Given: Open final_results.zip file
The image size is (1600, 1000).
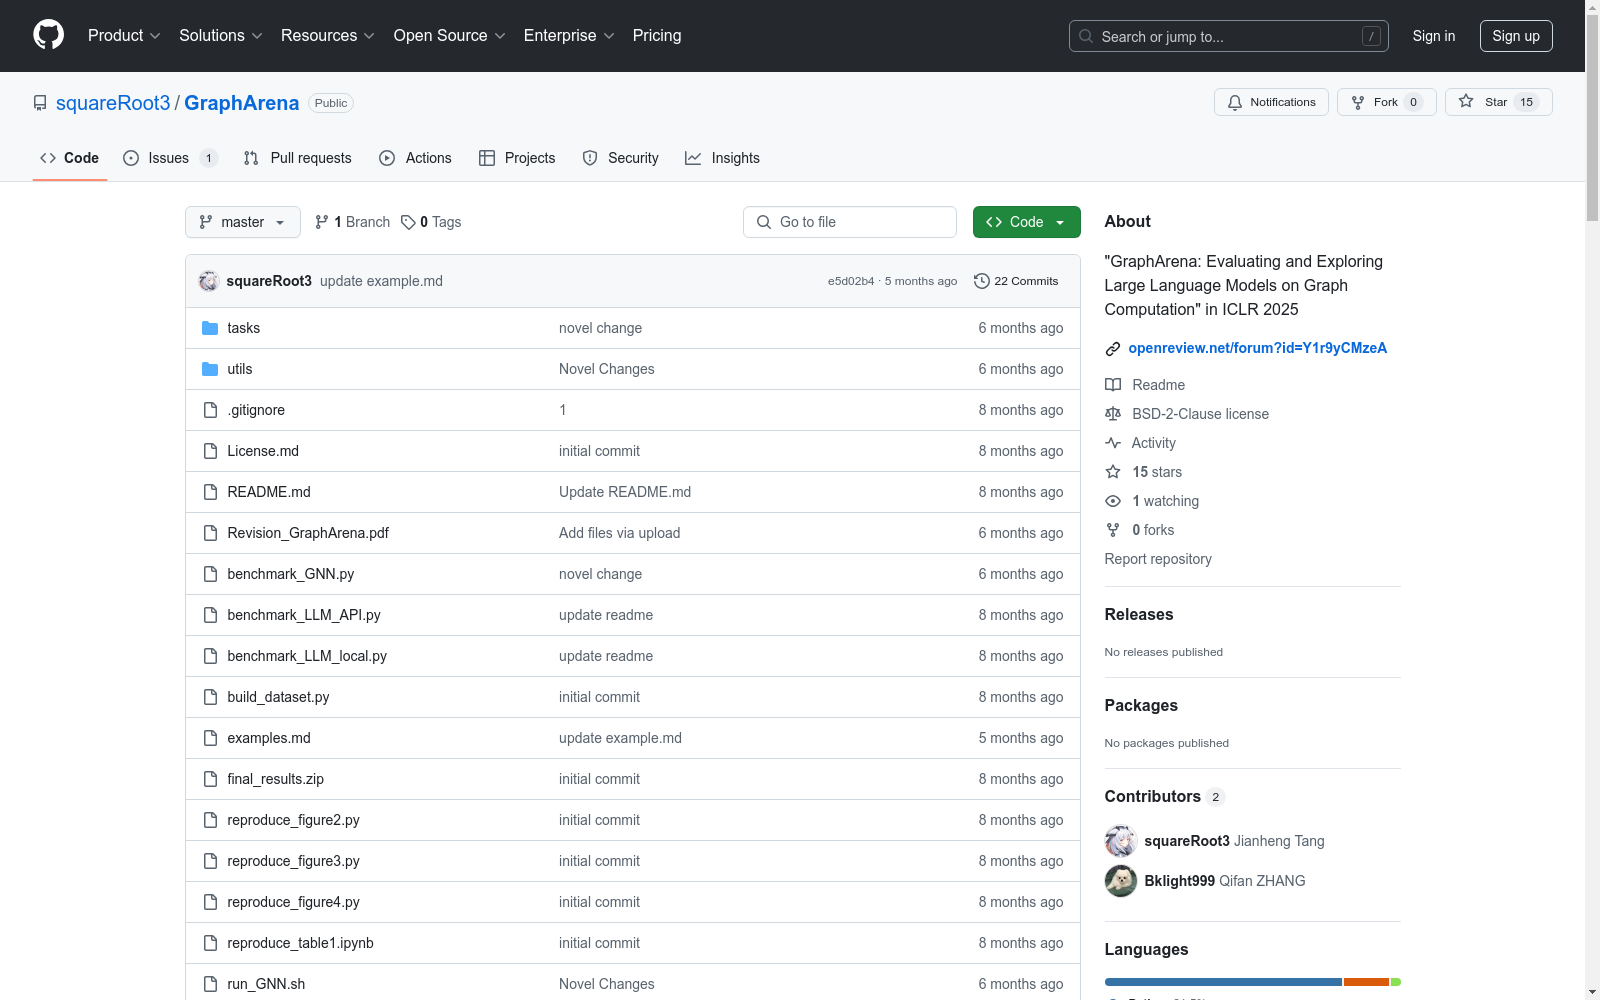Looking at the screenshot, I should pos(276,779).
